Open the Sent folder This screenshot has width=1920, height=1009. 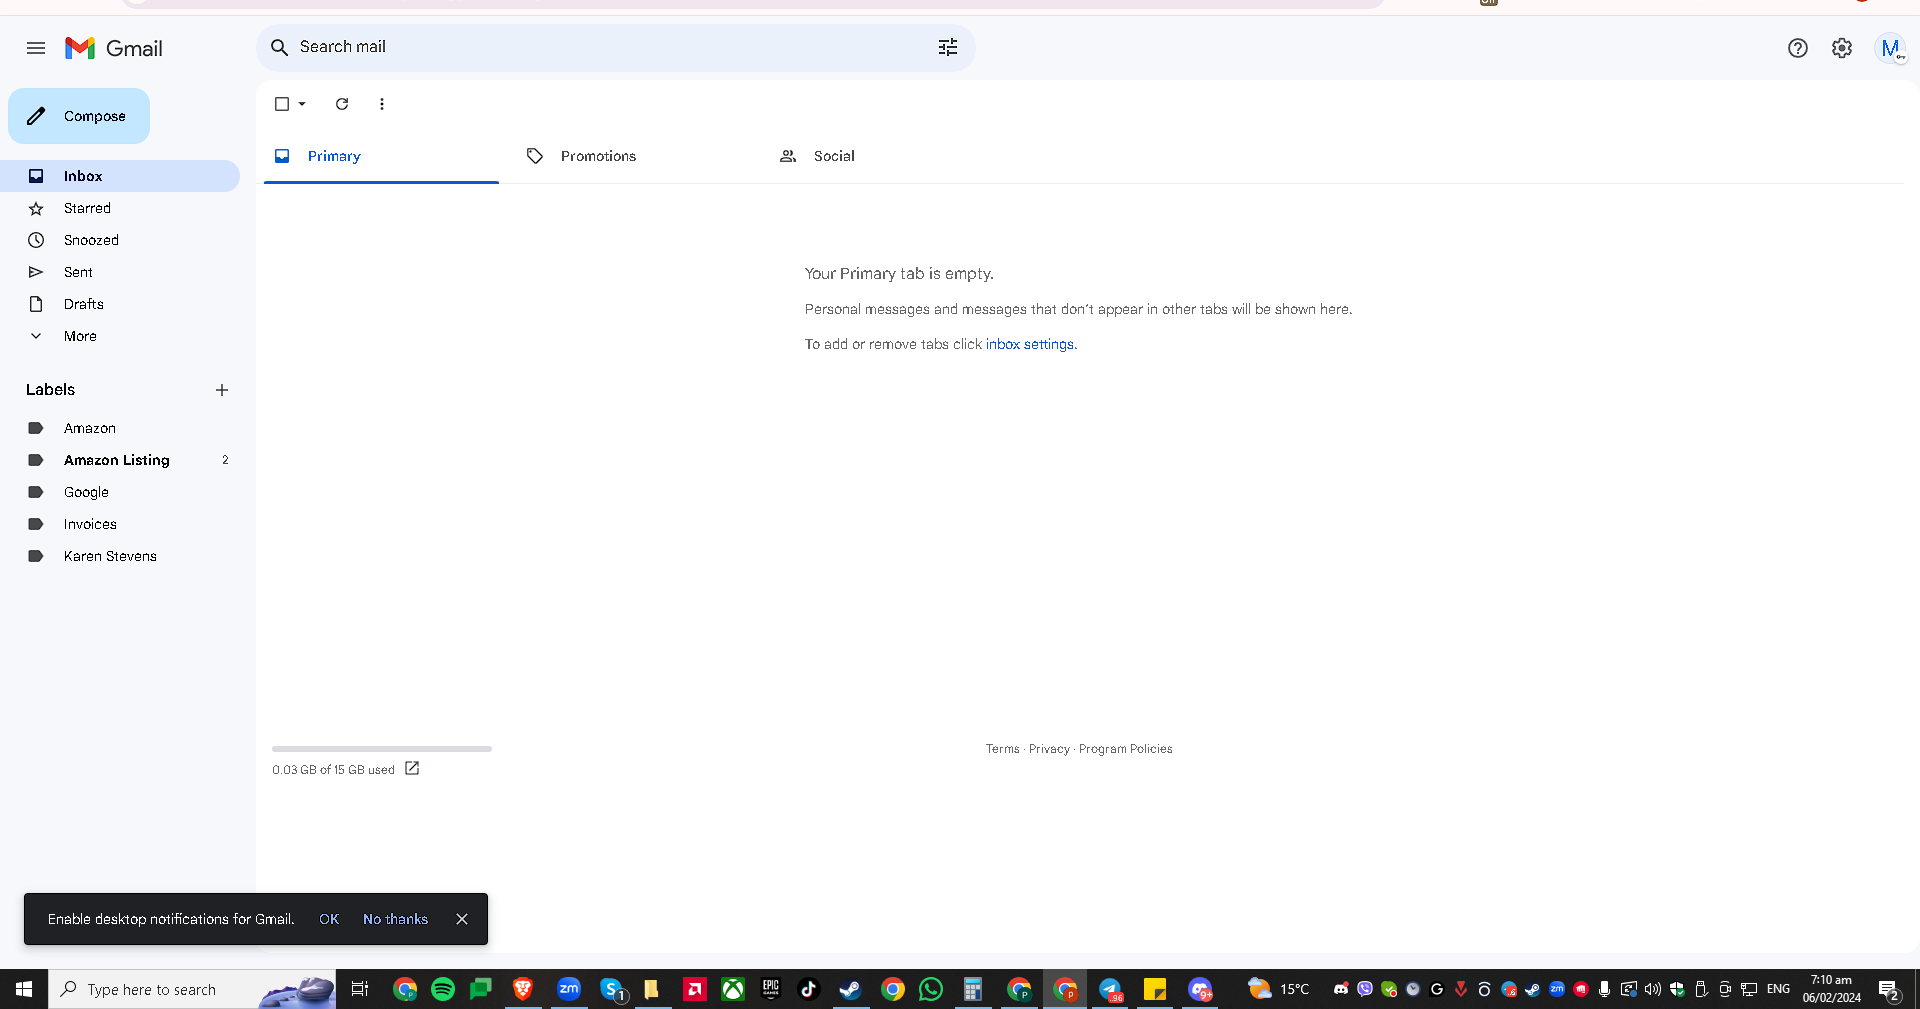tap(120, 272)
